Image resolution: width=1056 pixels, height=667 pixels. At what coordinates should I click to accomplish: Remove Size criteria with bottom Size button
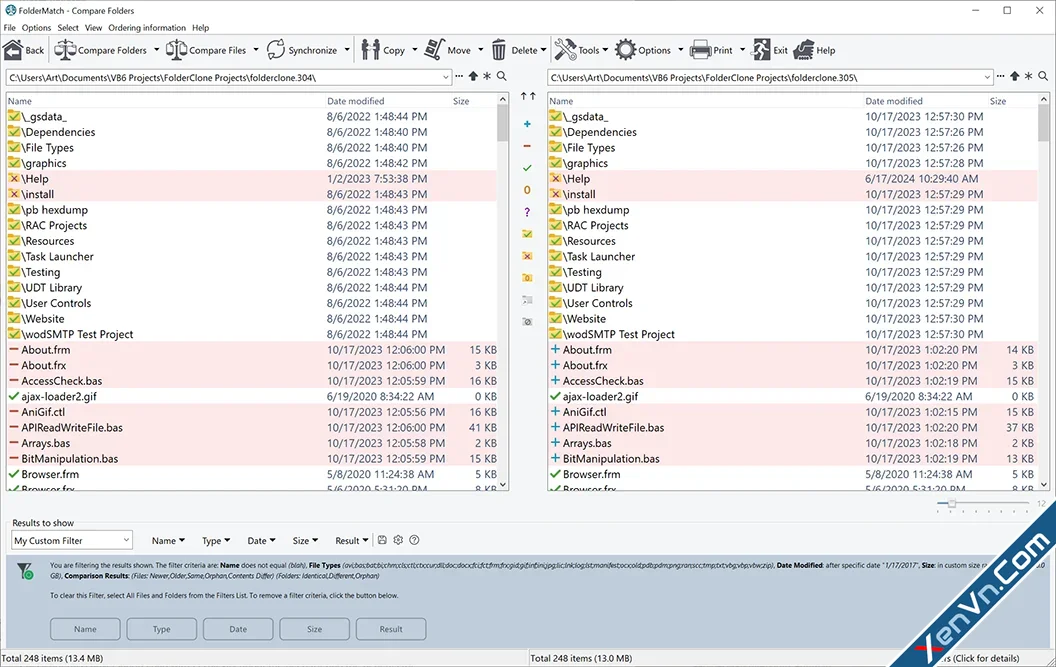(x=315, y=629)
